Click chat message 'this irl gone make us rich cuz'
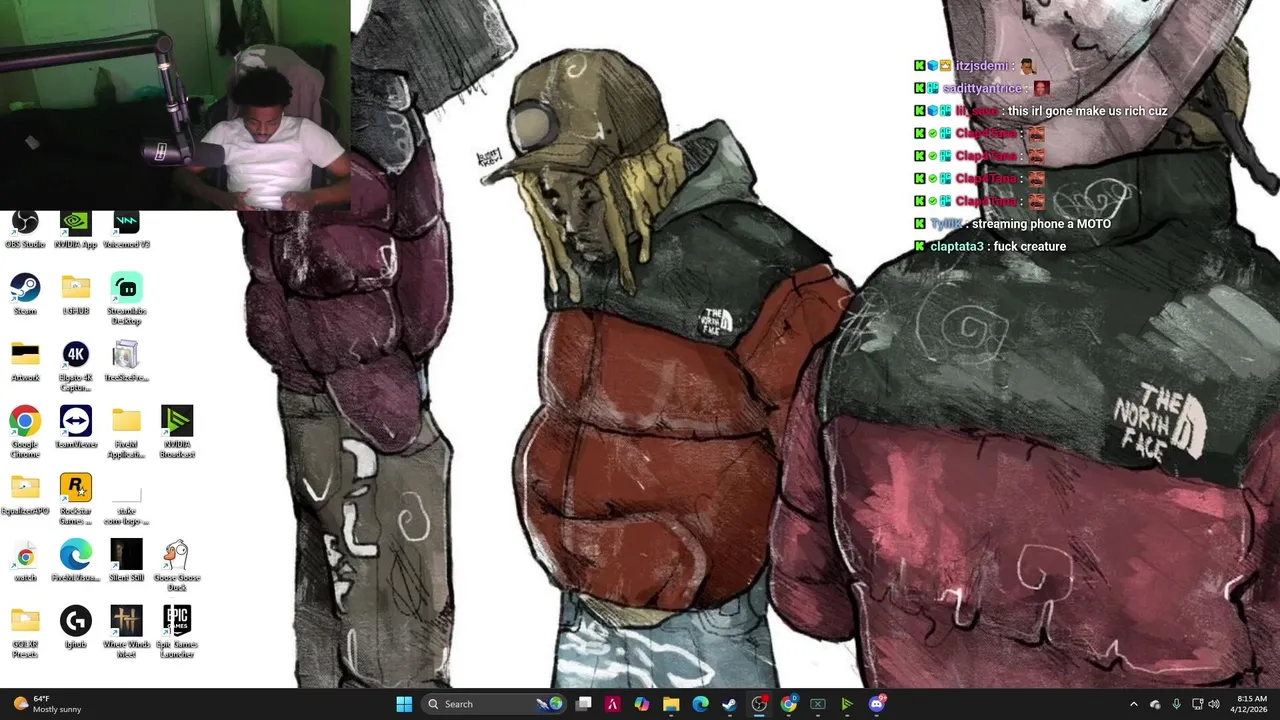1280x720 pixels. [x=1087, y=111]
